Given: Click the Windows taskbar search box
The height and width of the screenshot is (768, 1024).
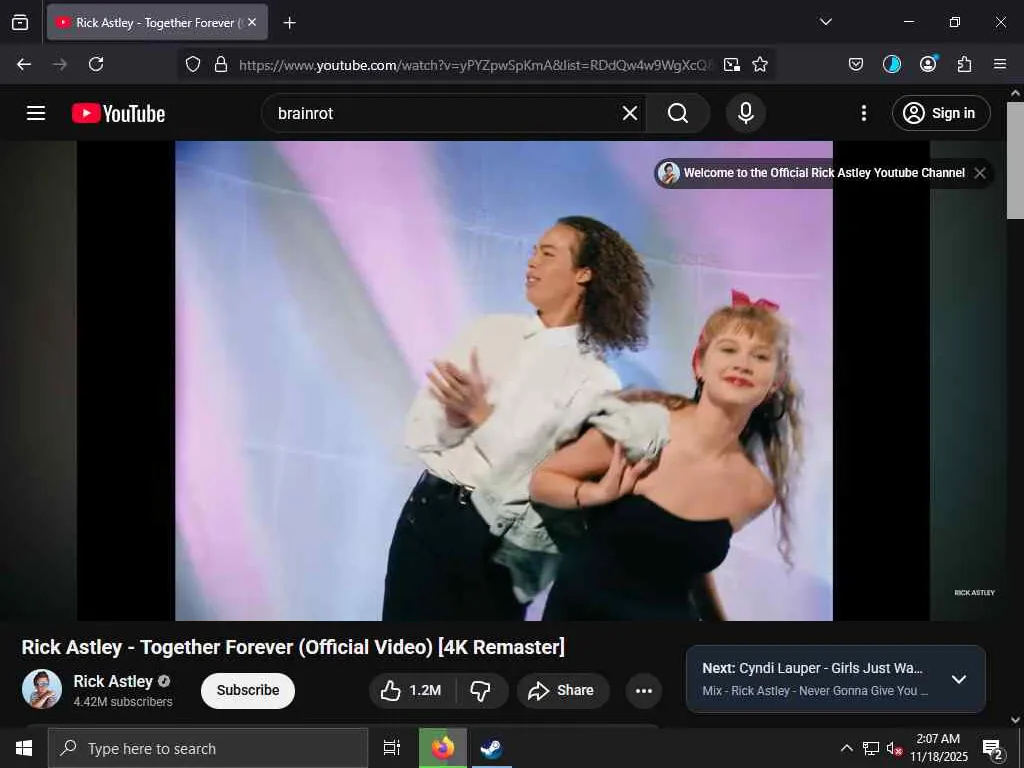Looking at the screenshot, I should (208, 748).
